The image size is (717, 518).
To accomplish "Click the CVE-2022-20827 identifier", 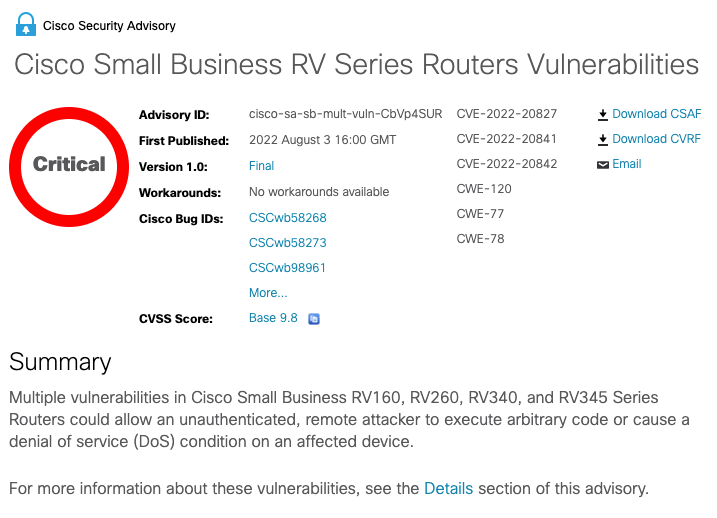I will (506, 114).
